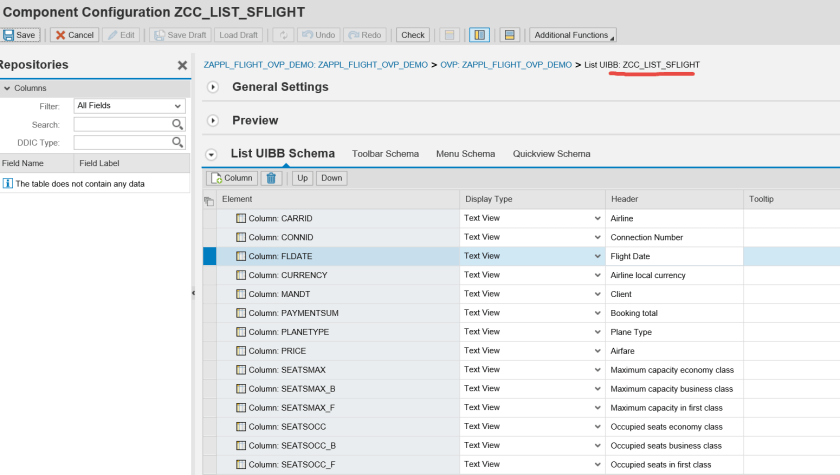
Task: Select the row for Column: FLDATE
Action: [210, 256]
